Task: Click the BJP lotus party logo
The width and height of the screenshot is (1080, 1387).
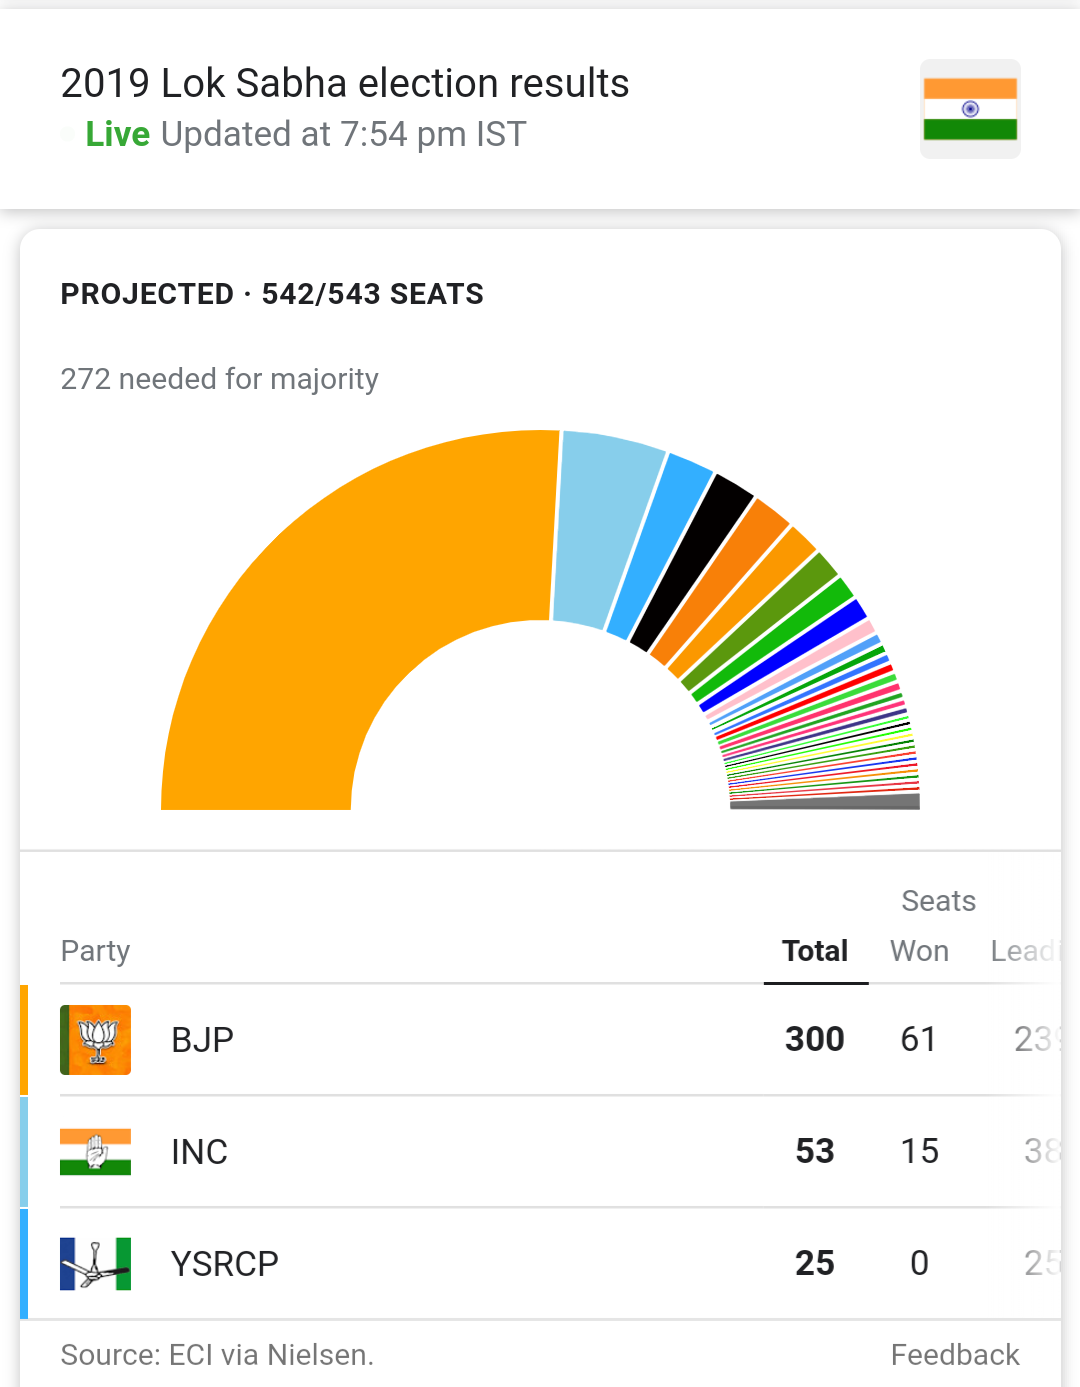Action: click(x=96, y=1040)
